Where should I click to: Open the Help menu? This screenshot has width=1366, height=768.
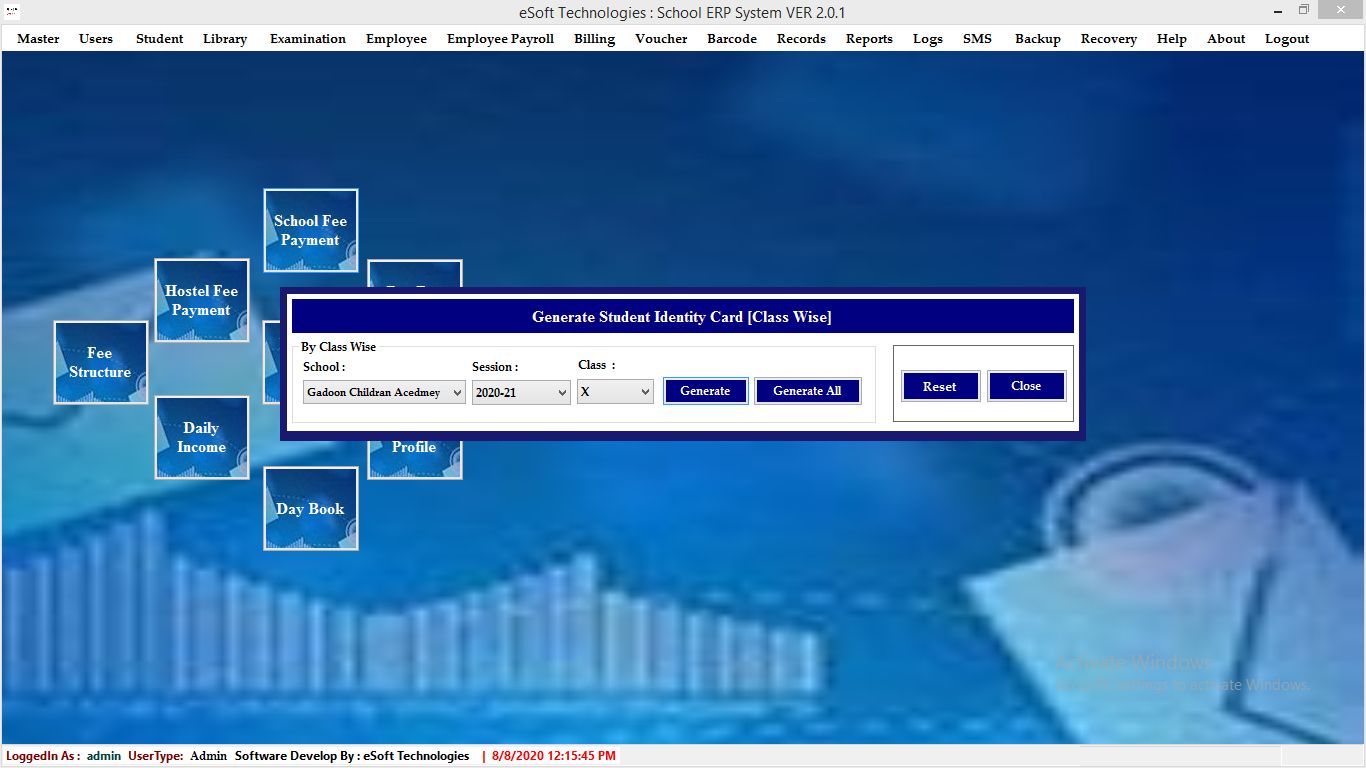pyautogui.click(x=1172, y=39)
